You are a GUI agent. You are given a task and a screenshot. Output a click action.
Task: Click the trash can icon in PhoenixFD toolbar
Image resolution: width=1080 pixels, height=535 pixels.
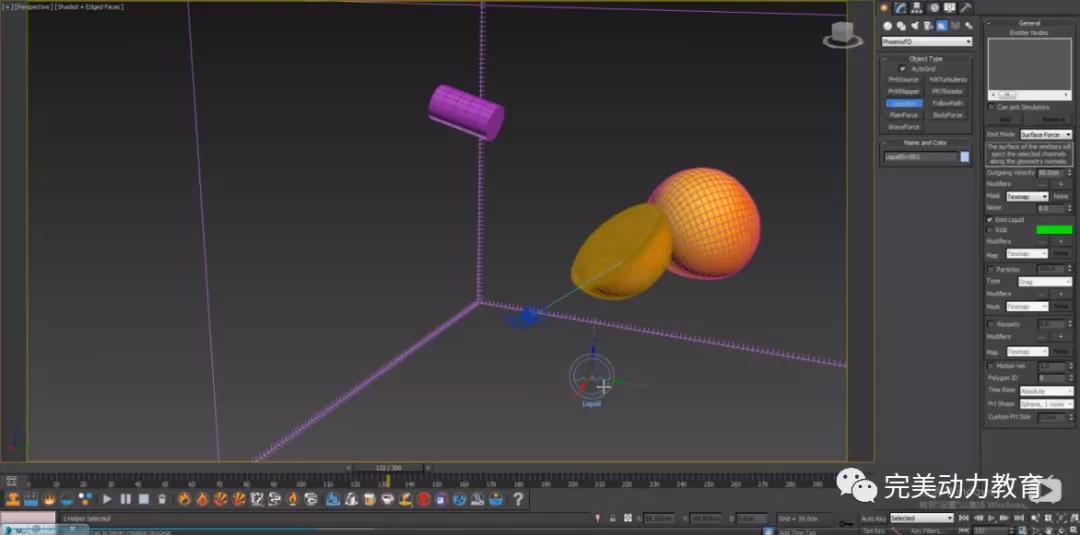(162, 498)
